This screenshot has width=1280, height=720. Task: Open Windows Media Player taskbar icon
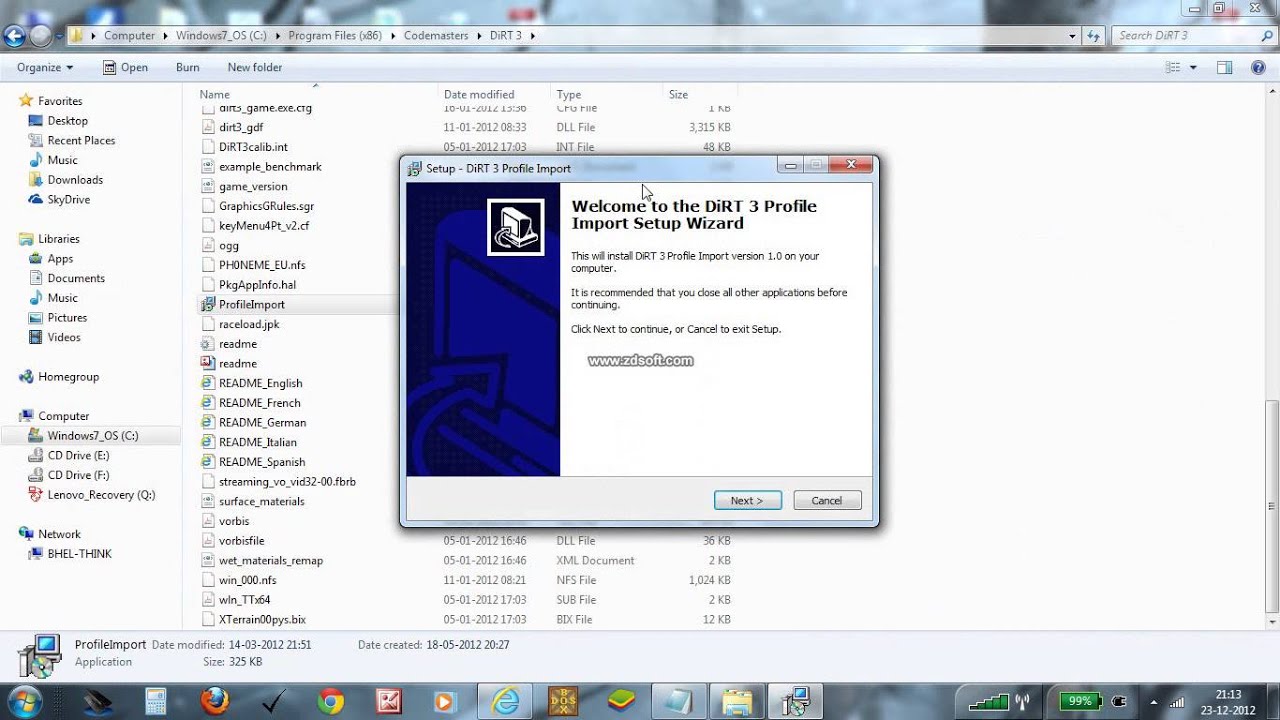[x=447, y=701]
